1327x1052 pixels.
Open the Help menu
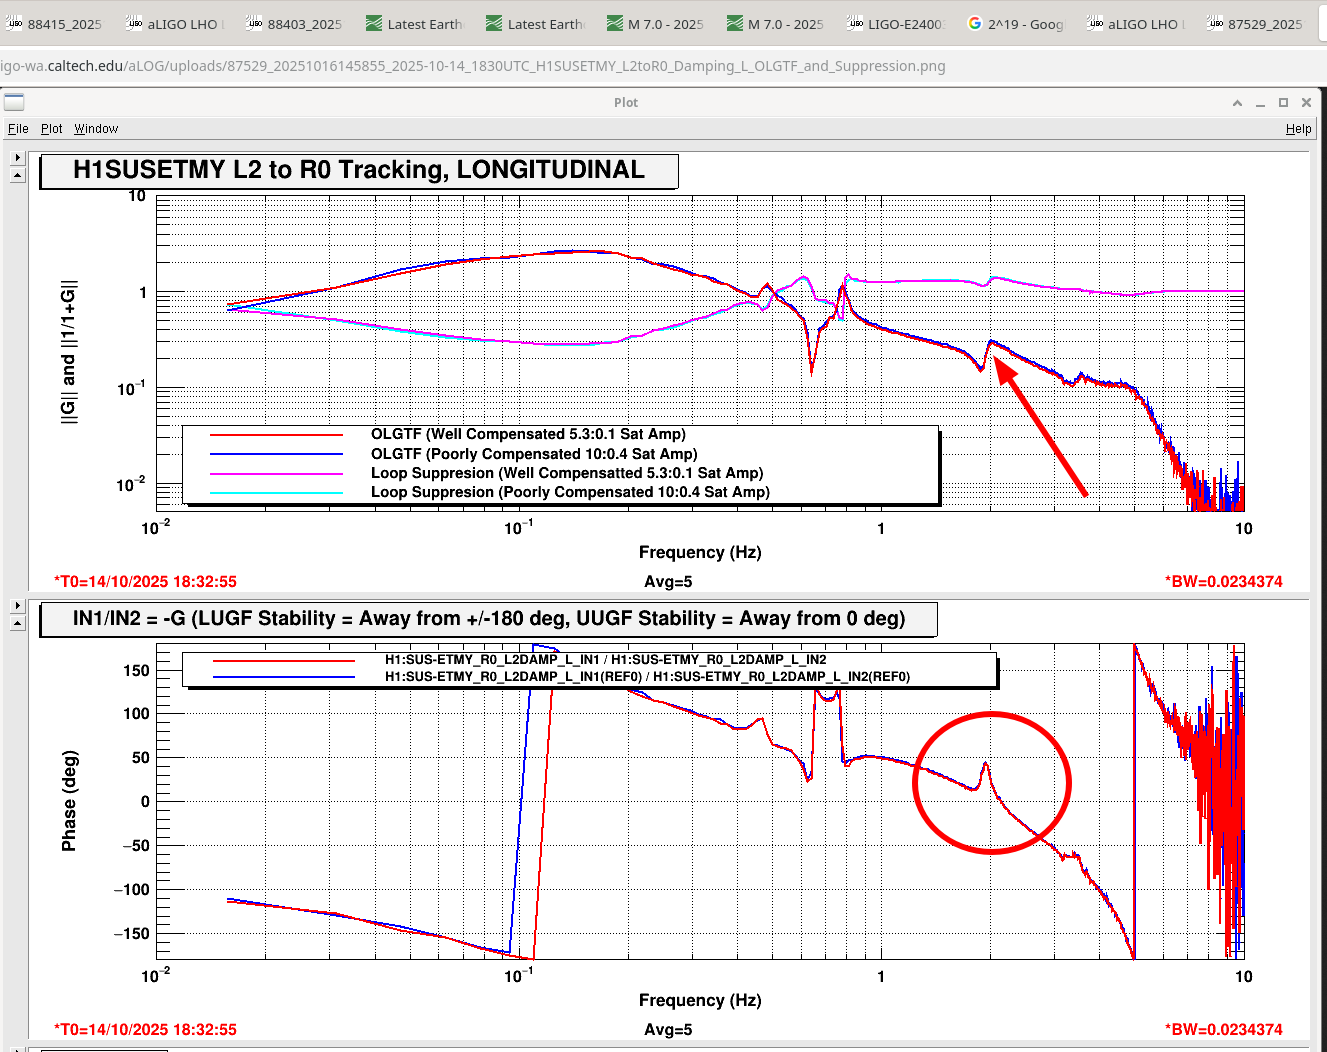pyautogui.click(x=1298, y=129)
